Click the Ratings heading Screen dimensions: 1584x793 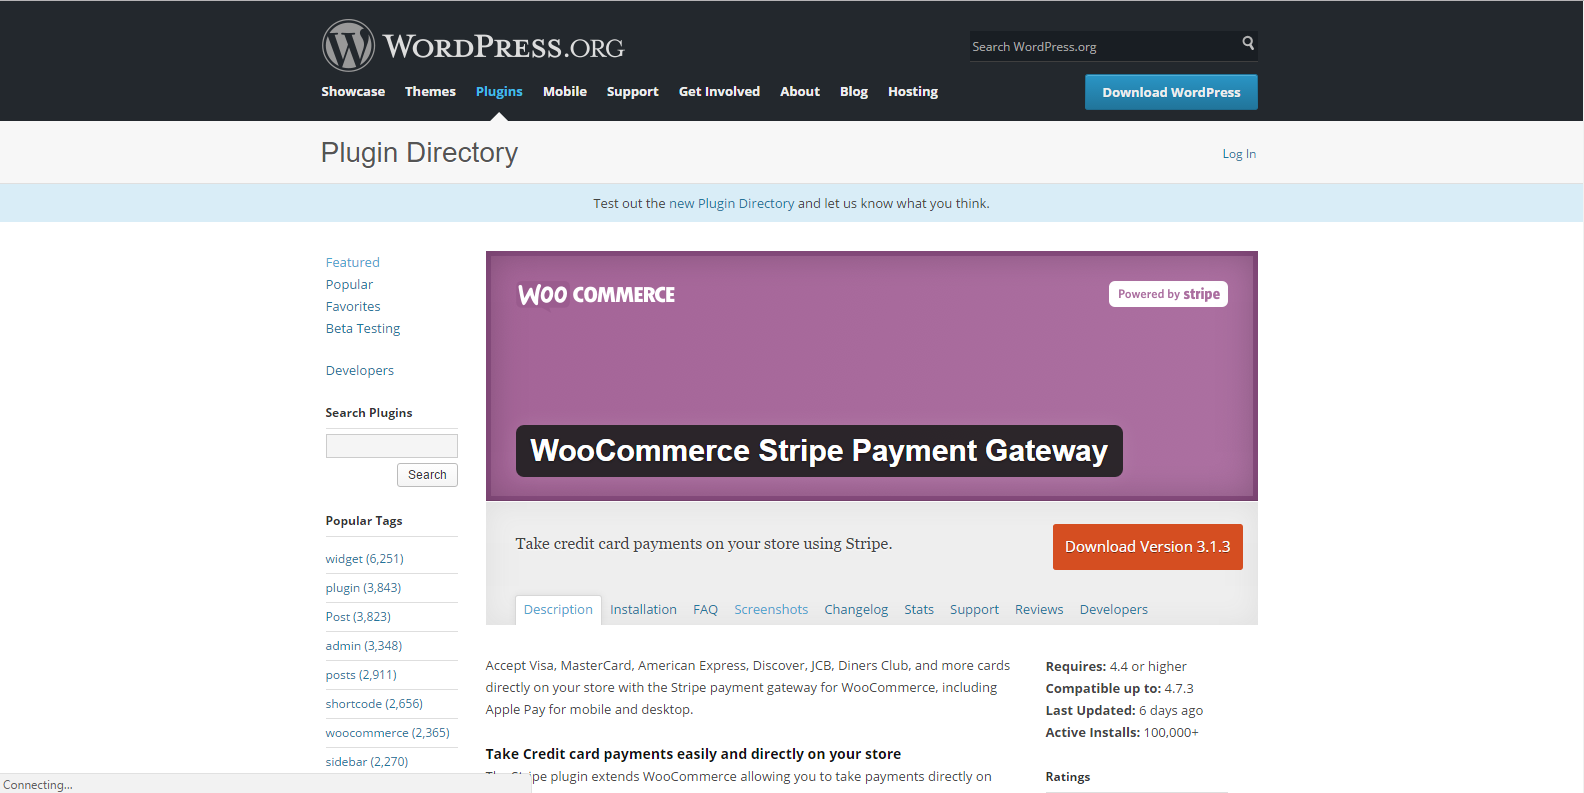1068,777
